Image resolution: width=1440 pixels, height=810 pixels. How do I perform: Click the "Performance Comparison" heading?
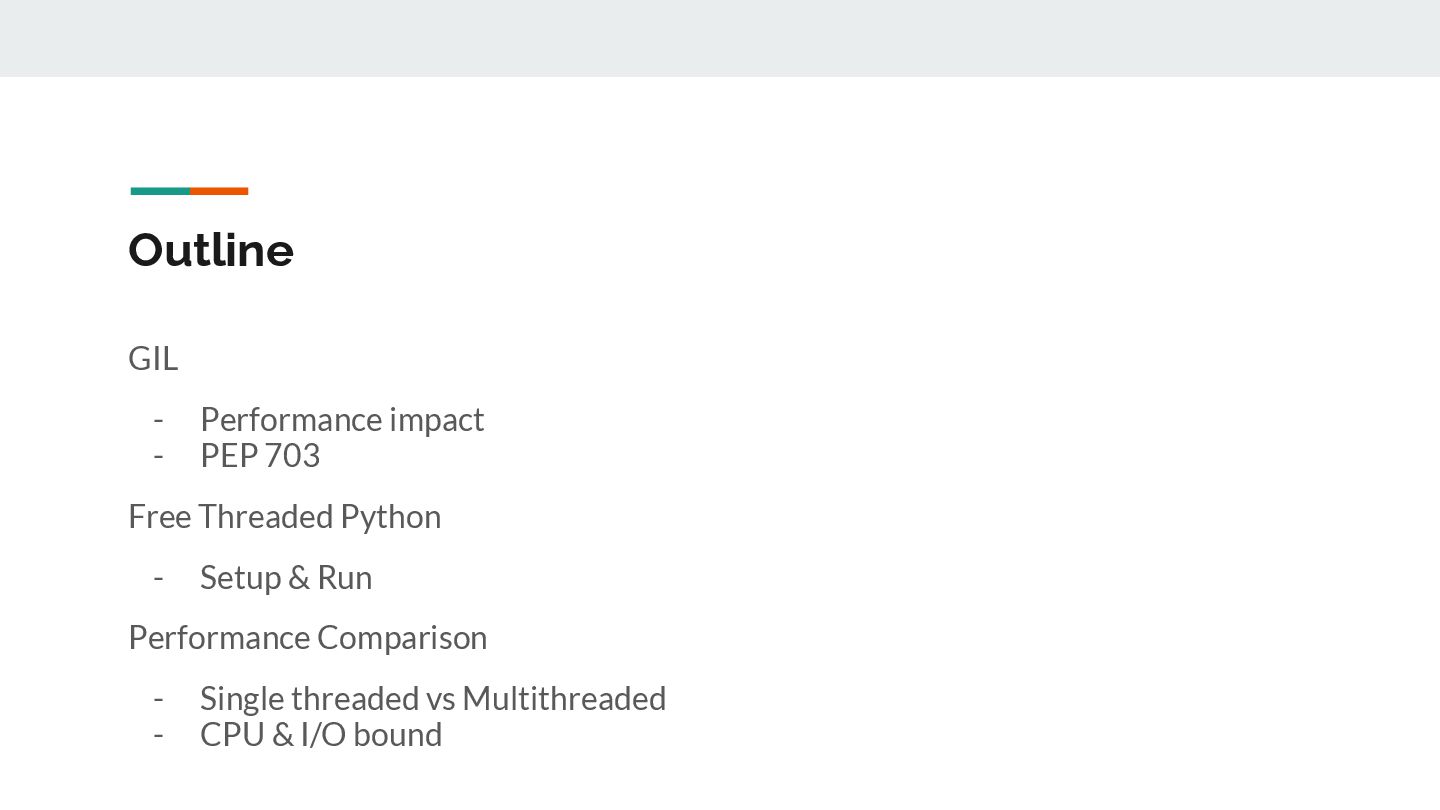tap(307, 637)
